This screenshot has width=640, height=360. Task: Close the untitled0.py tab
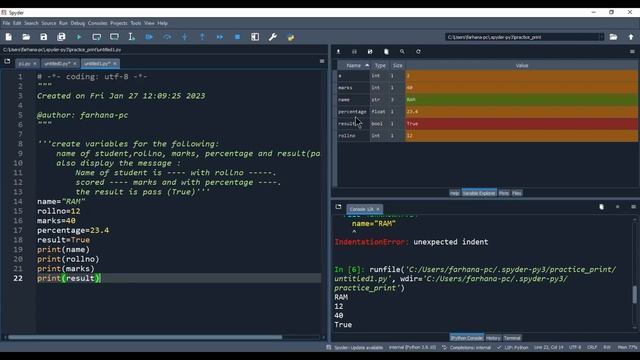[75, 64]
